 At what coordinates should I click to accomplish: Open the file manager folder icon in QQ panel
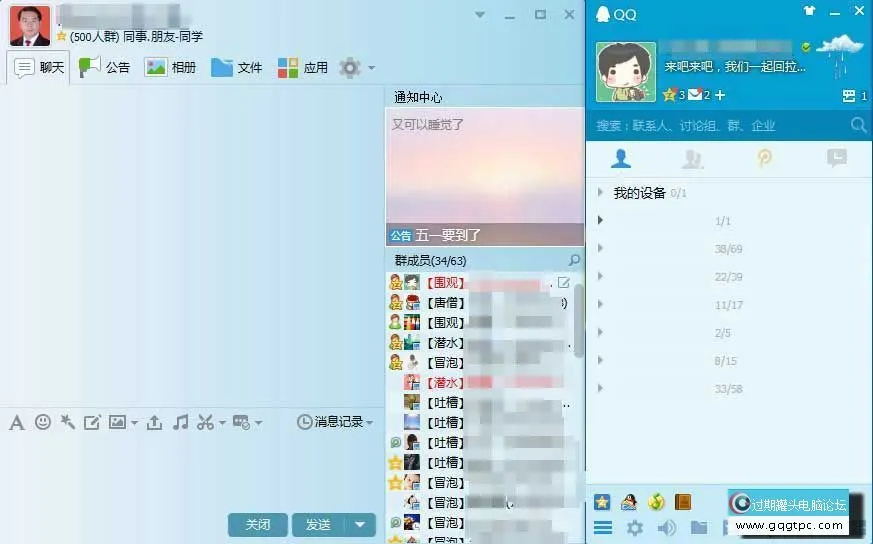(699, 527)
